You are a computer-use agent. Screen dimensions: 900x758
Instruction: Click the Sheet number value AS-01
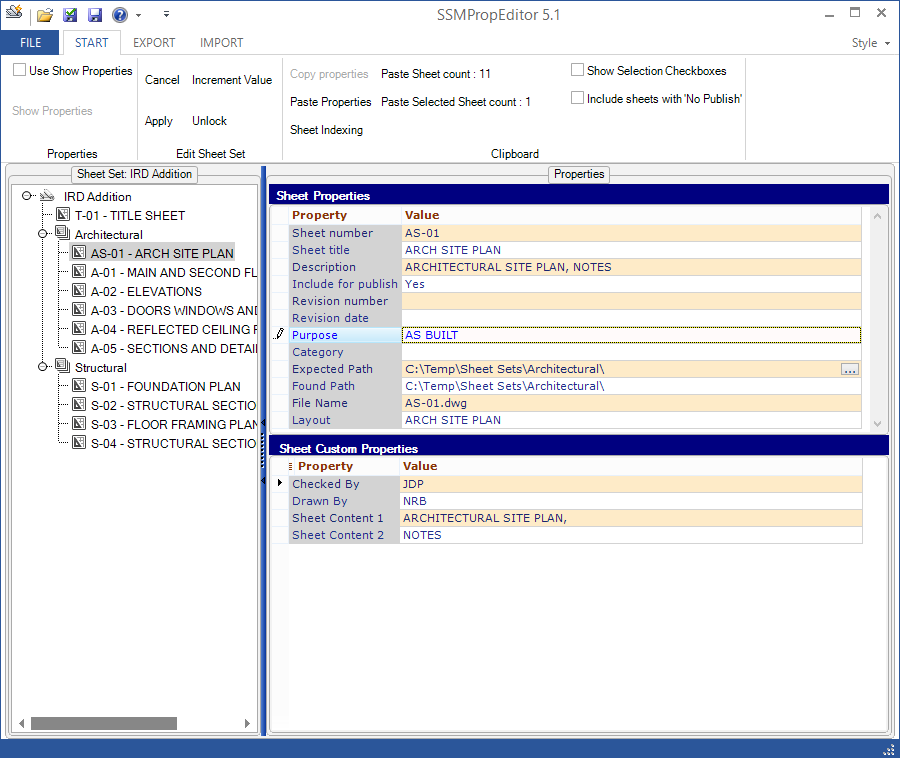click(x=631, y=233)
